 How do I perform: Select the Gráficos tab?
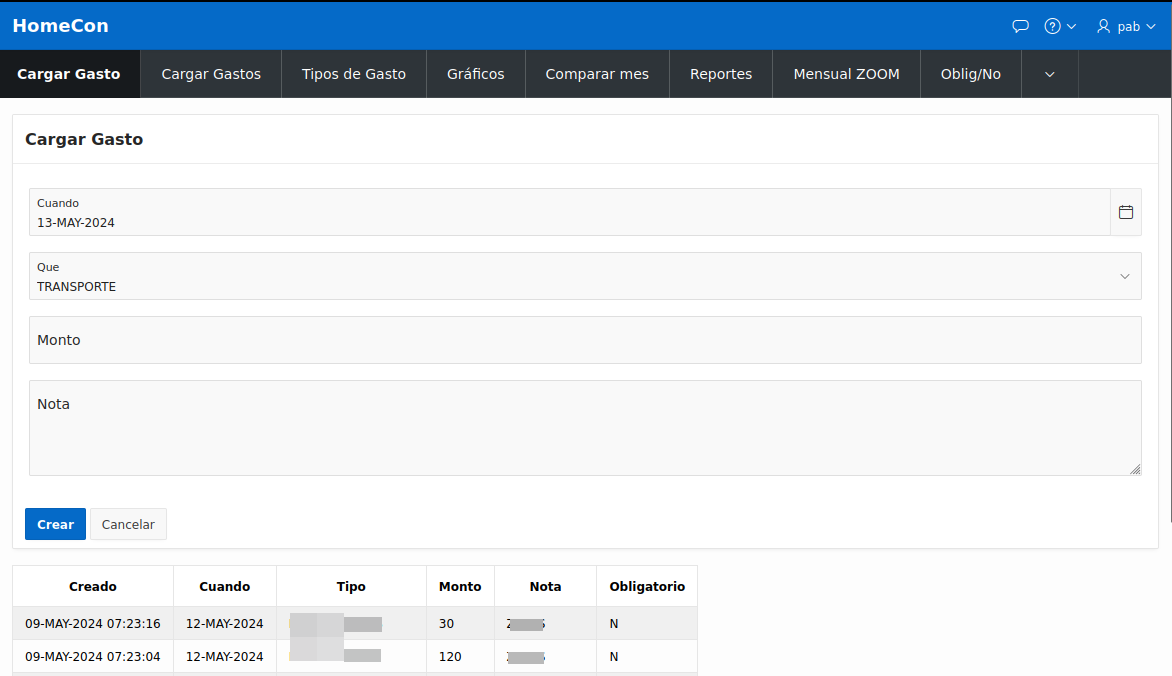tap(475, 73)
